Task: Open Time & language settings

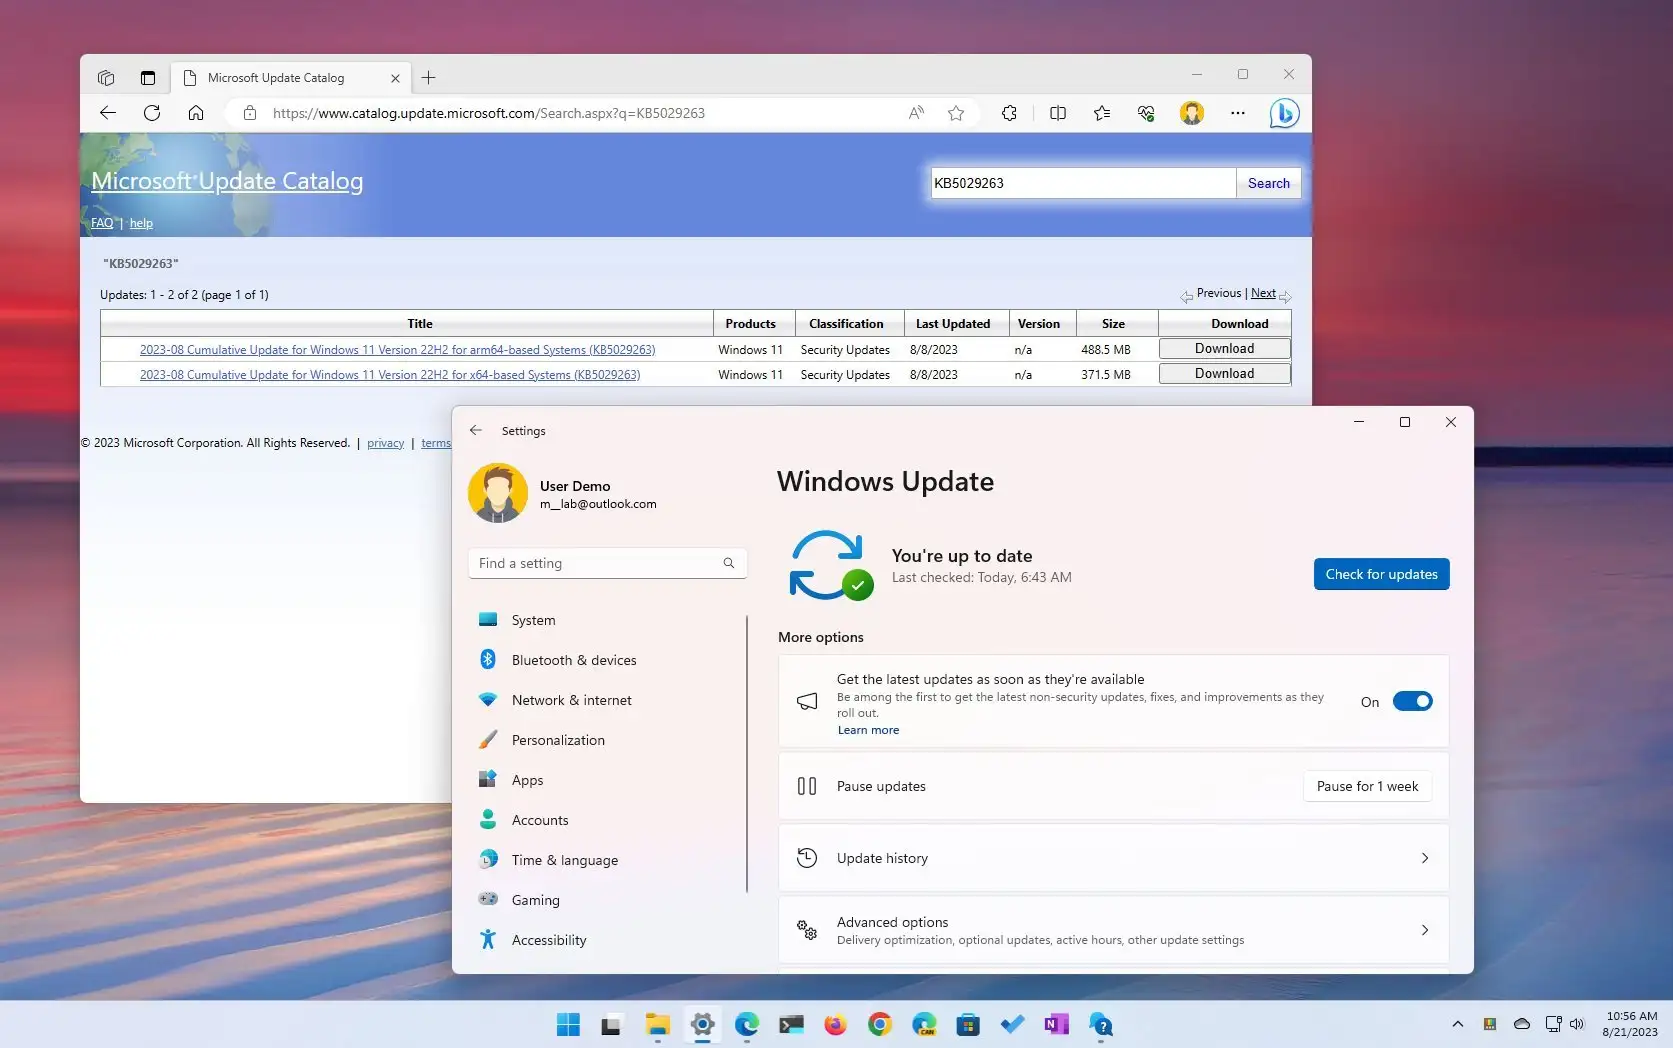Action: click(606, 860)
